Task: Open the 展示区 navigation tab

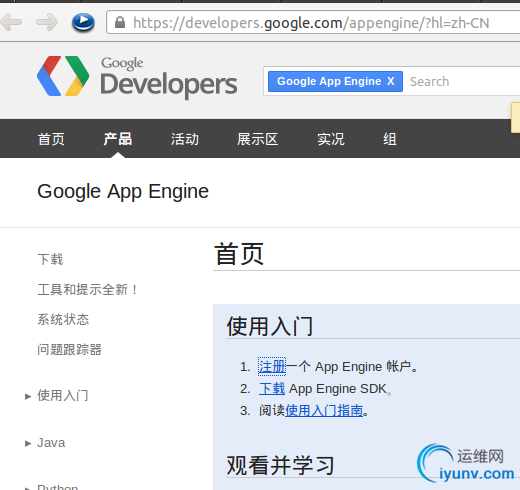Action: (257, 139)
